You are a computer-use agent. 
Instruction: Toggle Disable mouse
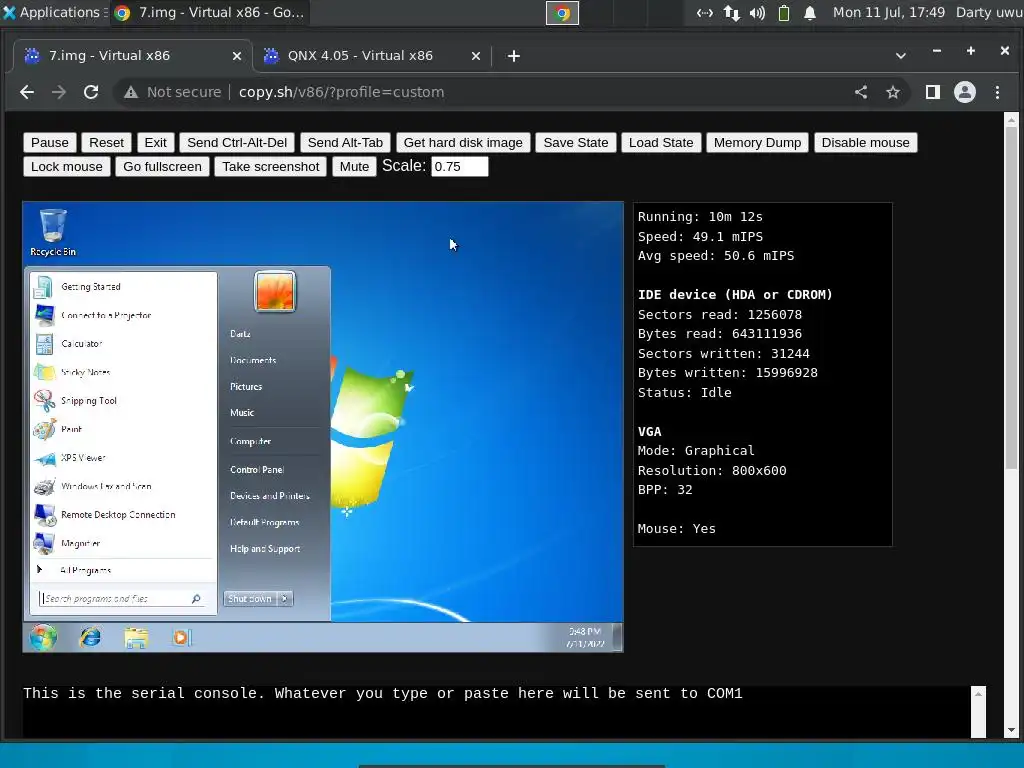(x=865, y=142)
